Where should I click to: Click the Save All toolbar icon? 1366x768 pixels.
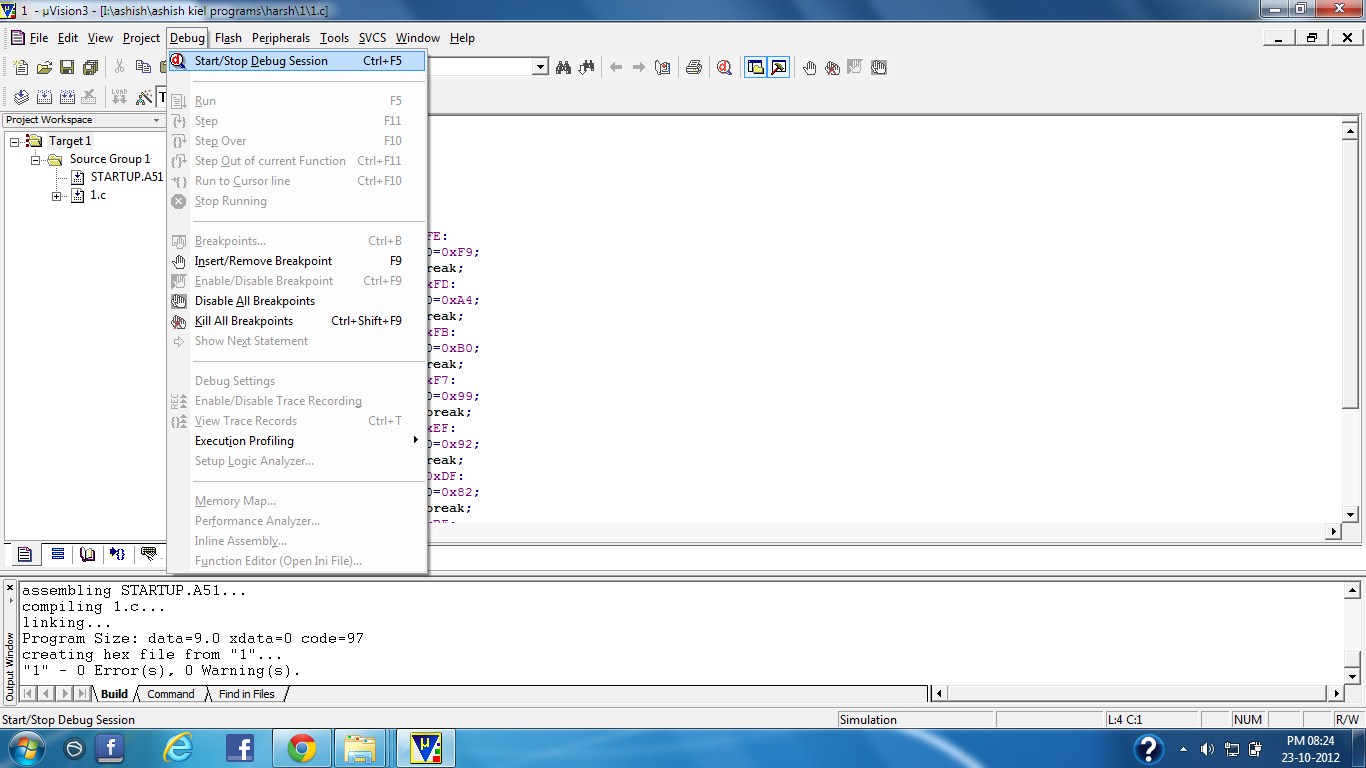click(90, 67)
